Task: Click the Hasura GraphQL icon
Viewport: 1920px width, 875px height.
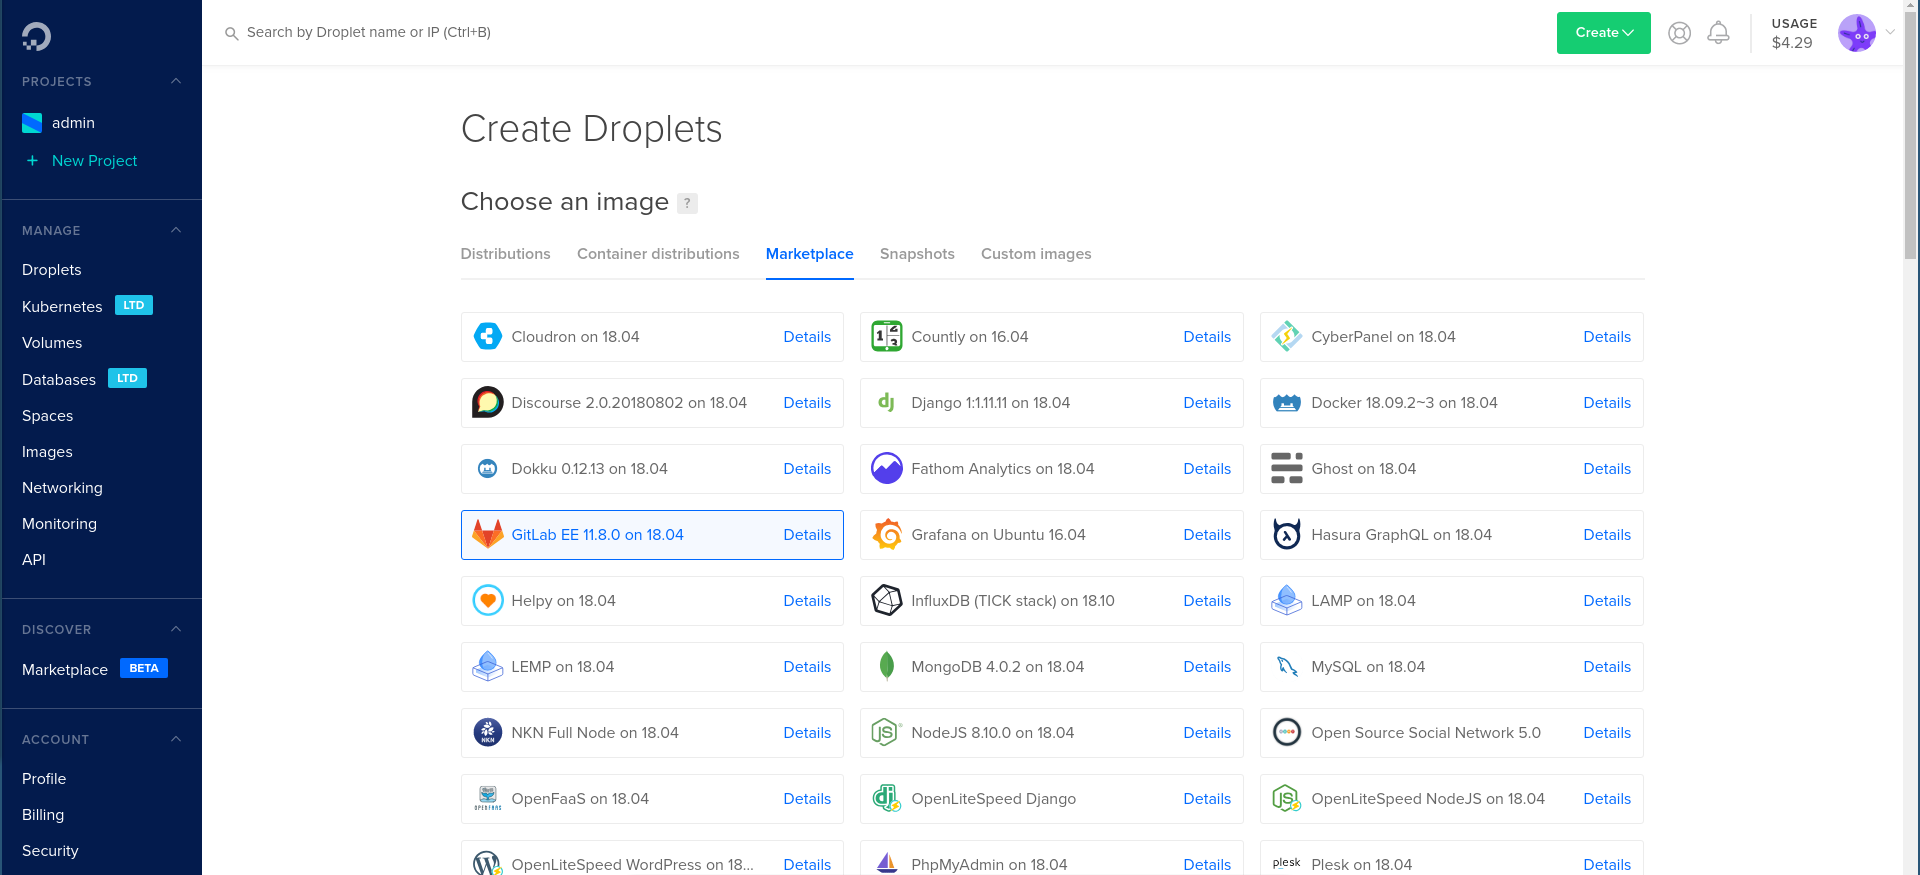Action: tap(1287, 534)
